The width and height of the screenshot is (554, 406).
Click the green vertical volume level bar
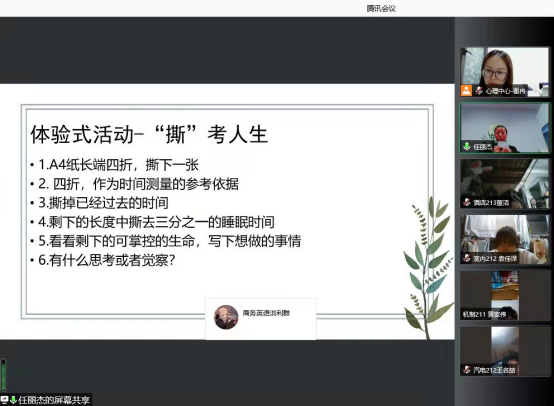[3, 374]
